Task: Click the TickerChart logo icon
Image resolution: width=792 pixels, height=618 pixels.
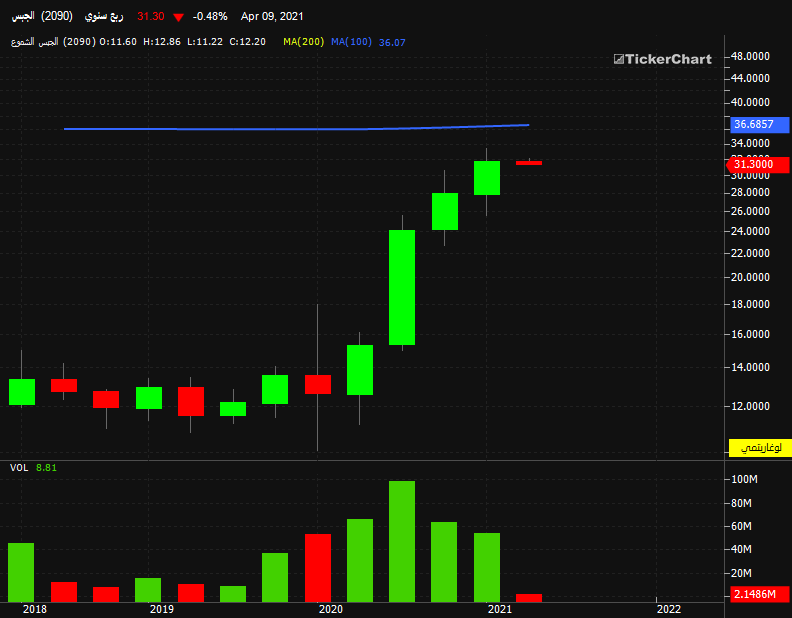Action: [619, 59]
